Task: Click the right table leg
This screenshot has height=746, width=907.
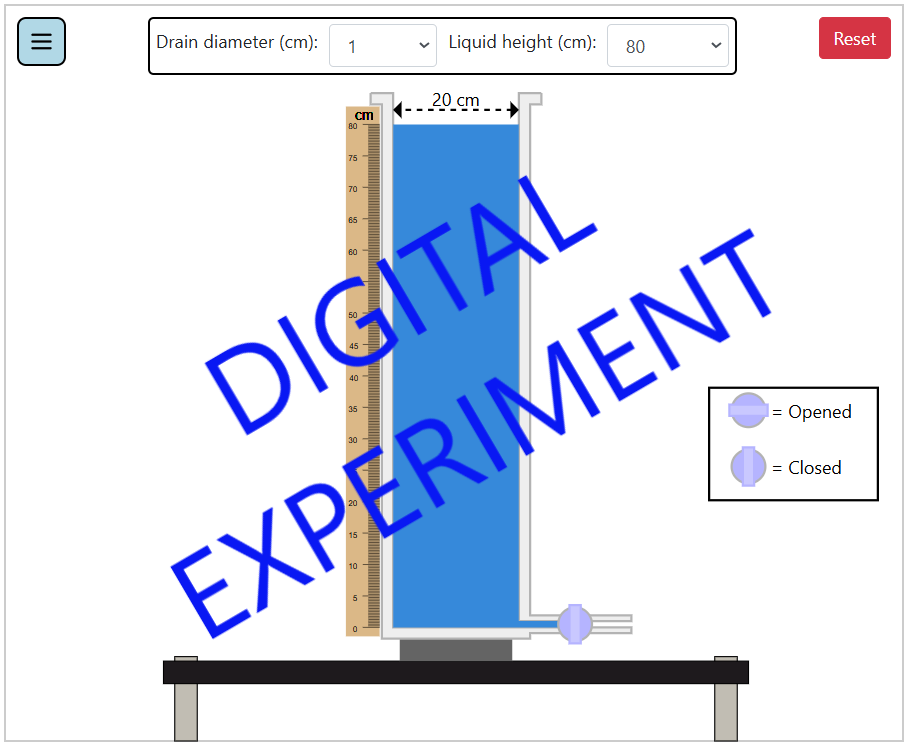Action: coord(726,711)
